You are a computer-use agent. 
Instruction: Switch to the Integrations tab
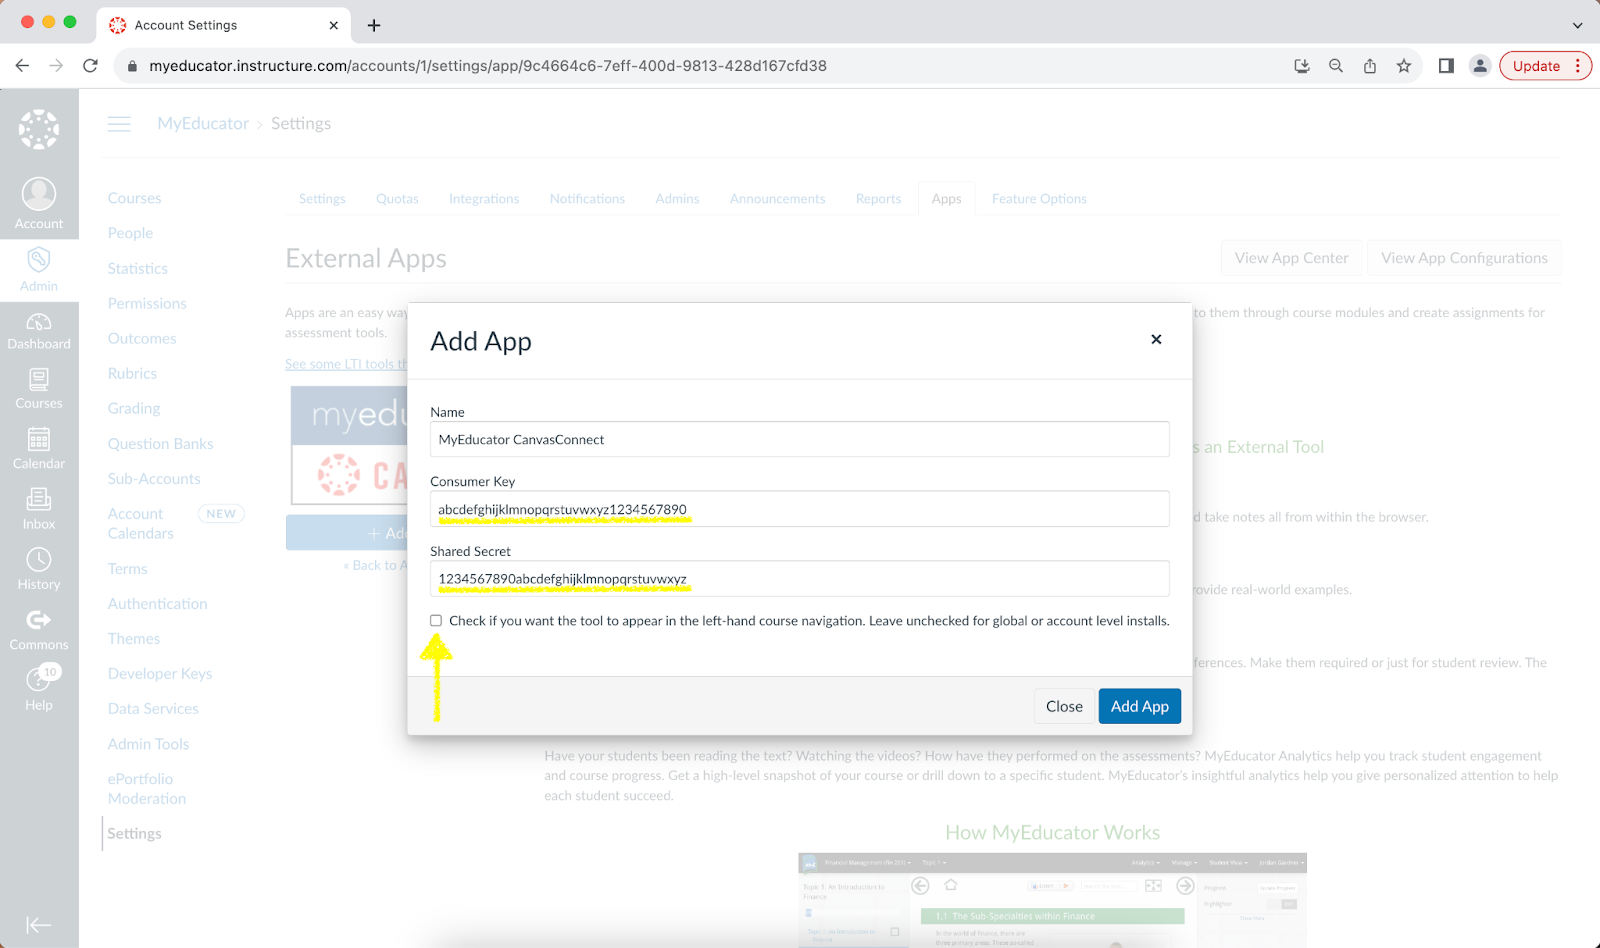click(484, 199)
